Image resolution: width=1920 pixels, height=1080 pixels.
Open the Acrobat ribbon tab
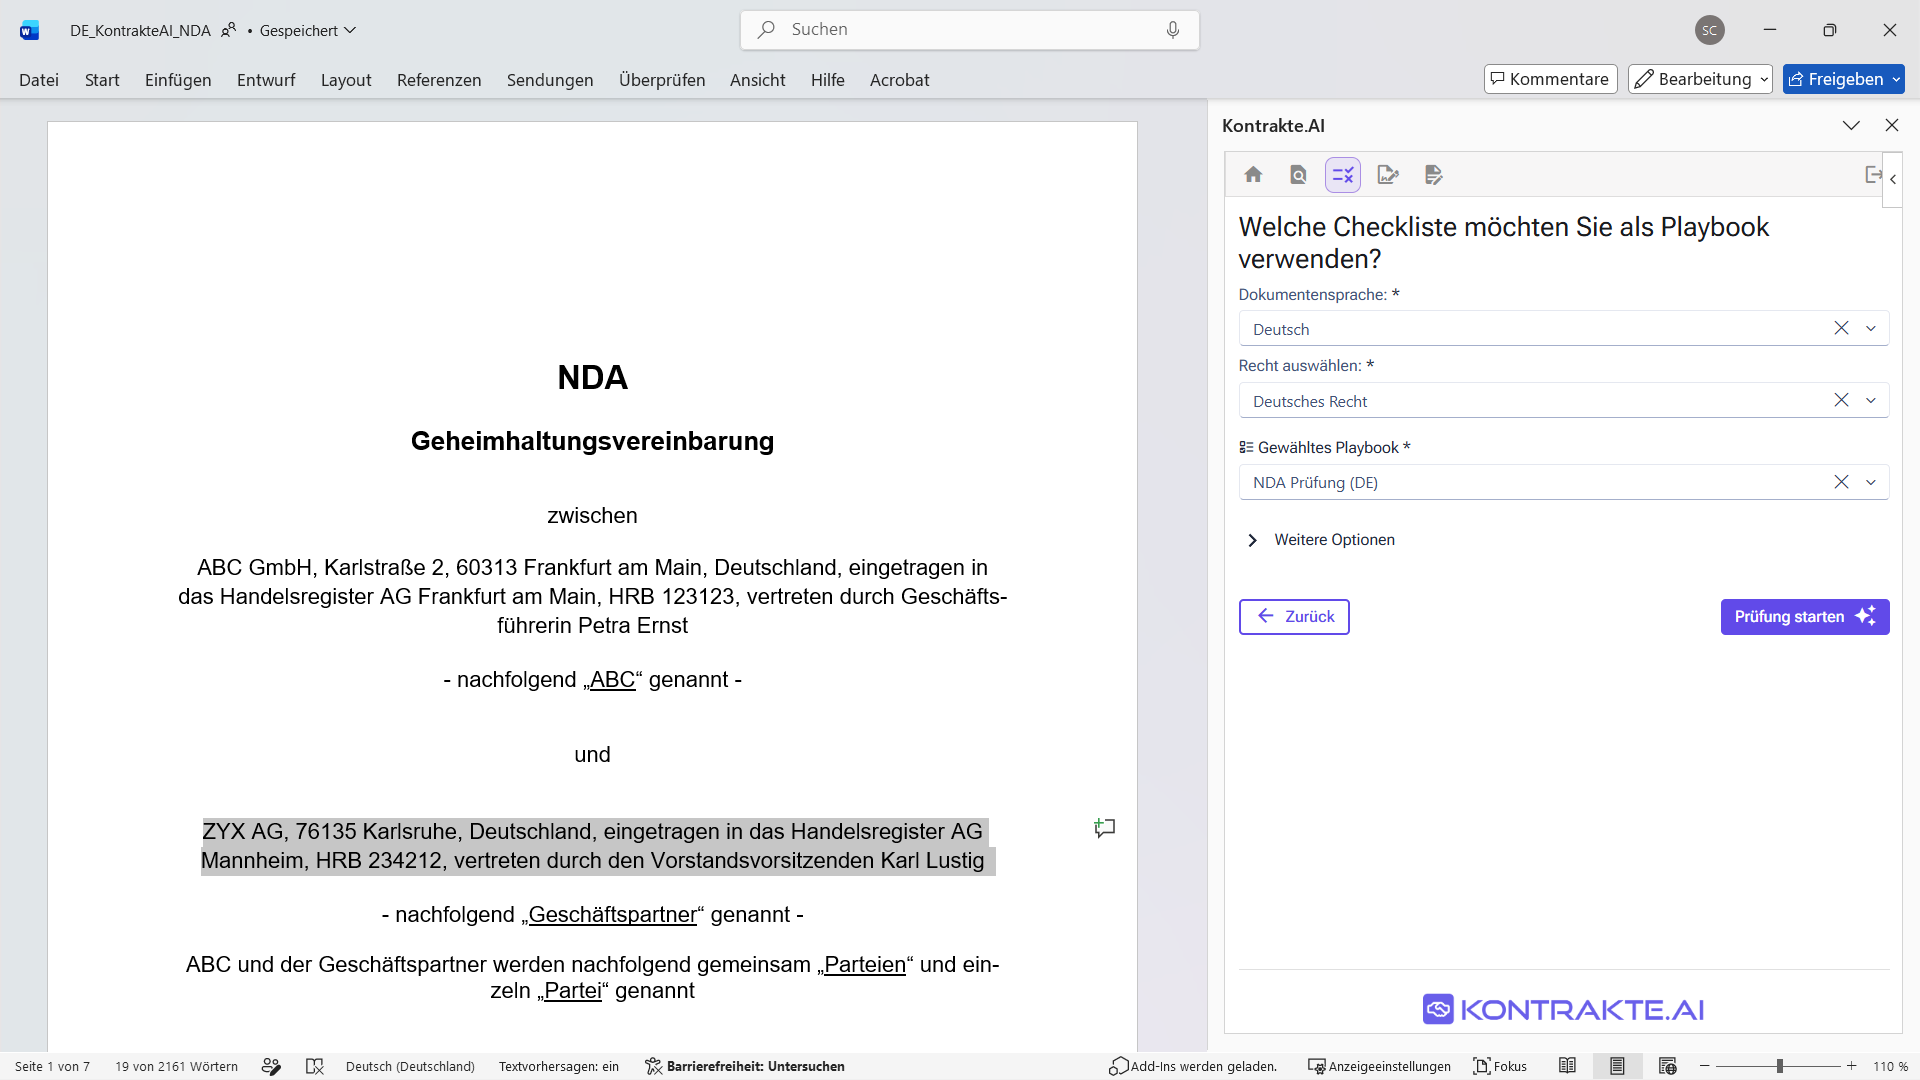[900, 80]
